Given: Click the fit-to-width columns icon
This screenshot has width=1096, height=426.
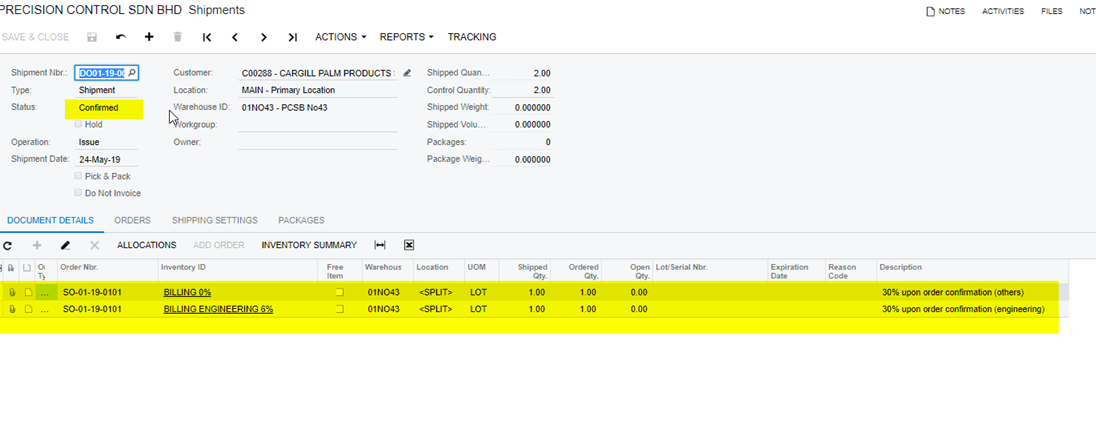Looking at the screenshot, I should point(380,245).
